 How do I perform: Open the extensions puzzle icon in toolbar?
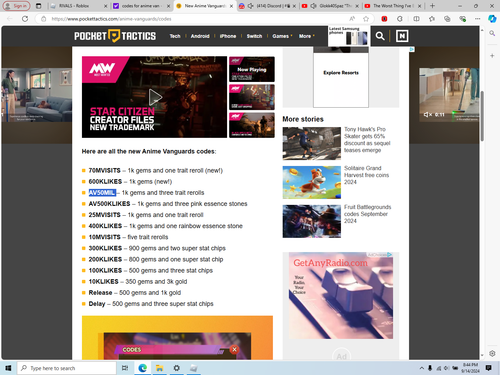tap(400, 19)
